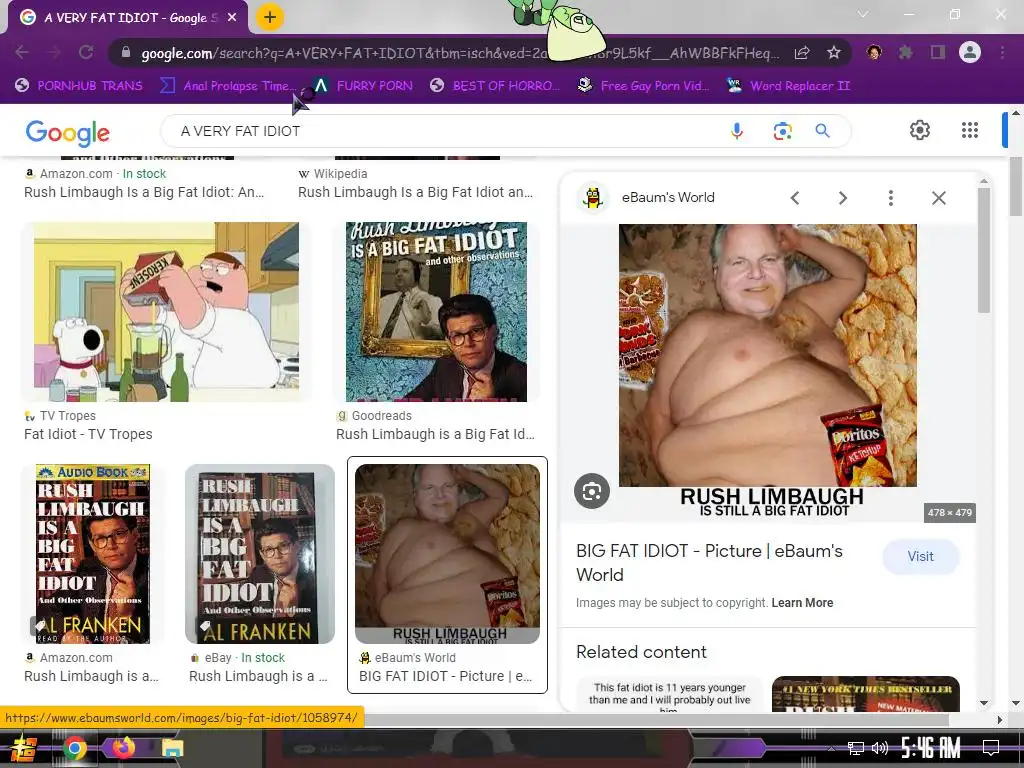Open Firefox from the taskbar
The width and height of the screenshot is (1024, 768).
tap(124, 748)
